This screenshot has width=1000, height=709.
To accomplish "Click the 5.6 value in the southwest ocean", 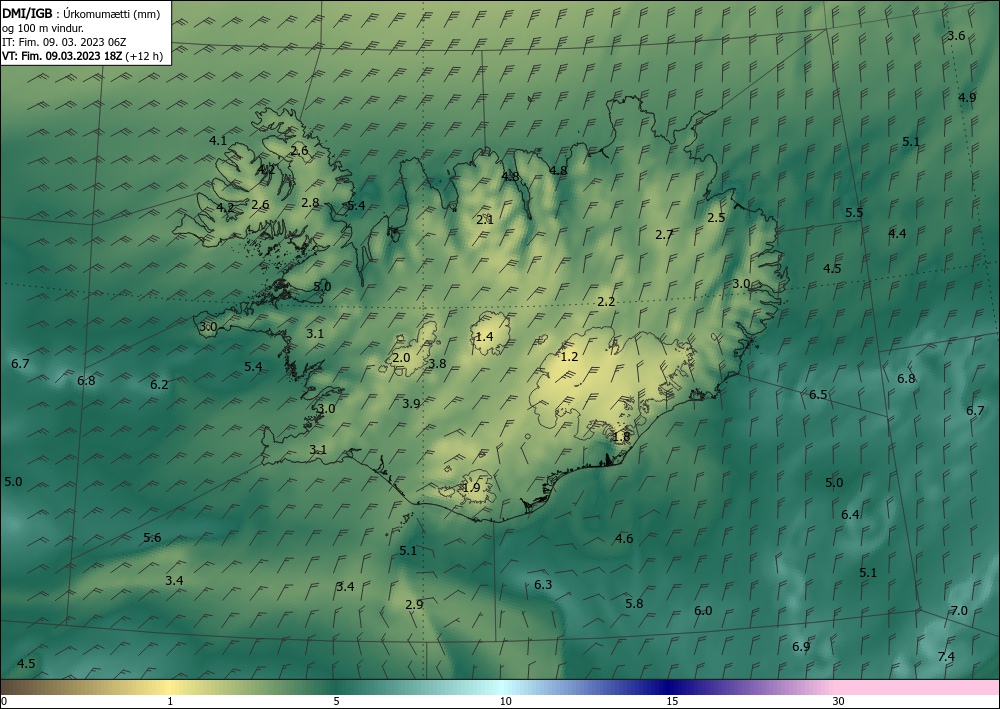I will click(152, 538).
